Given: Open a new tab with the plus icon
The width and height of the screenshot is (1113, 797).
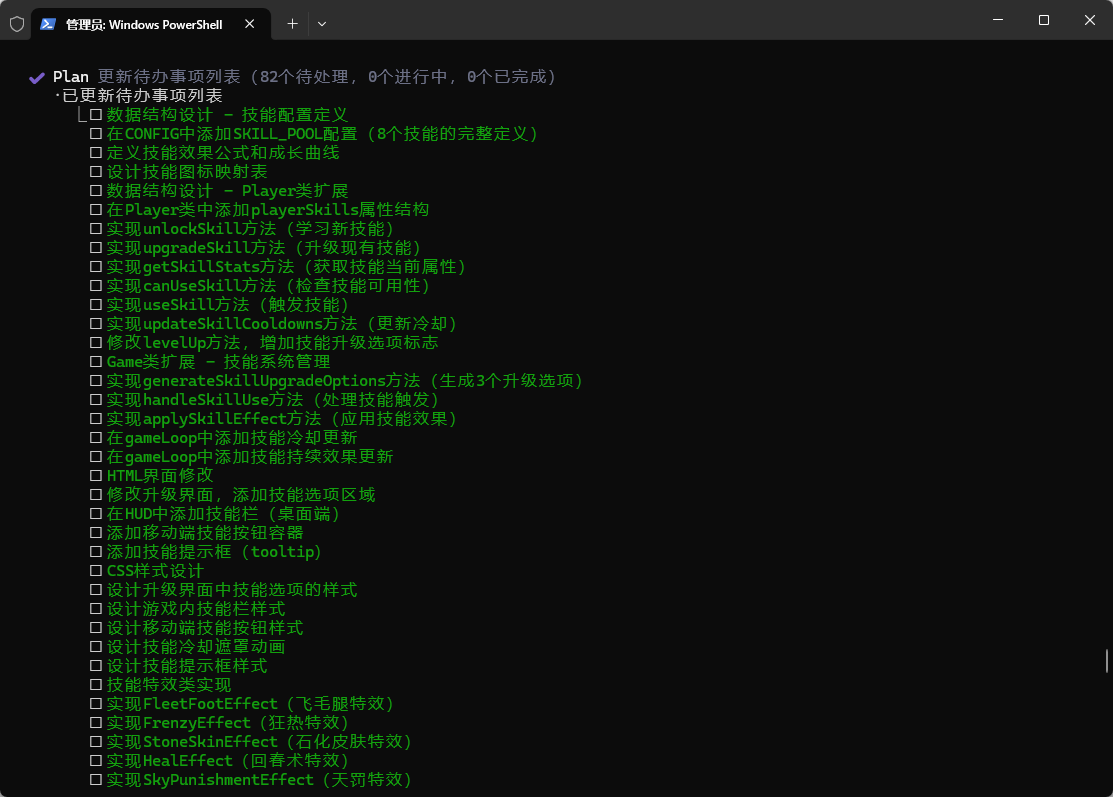Looking at the screenshot, I should point(291,23).
